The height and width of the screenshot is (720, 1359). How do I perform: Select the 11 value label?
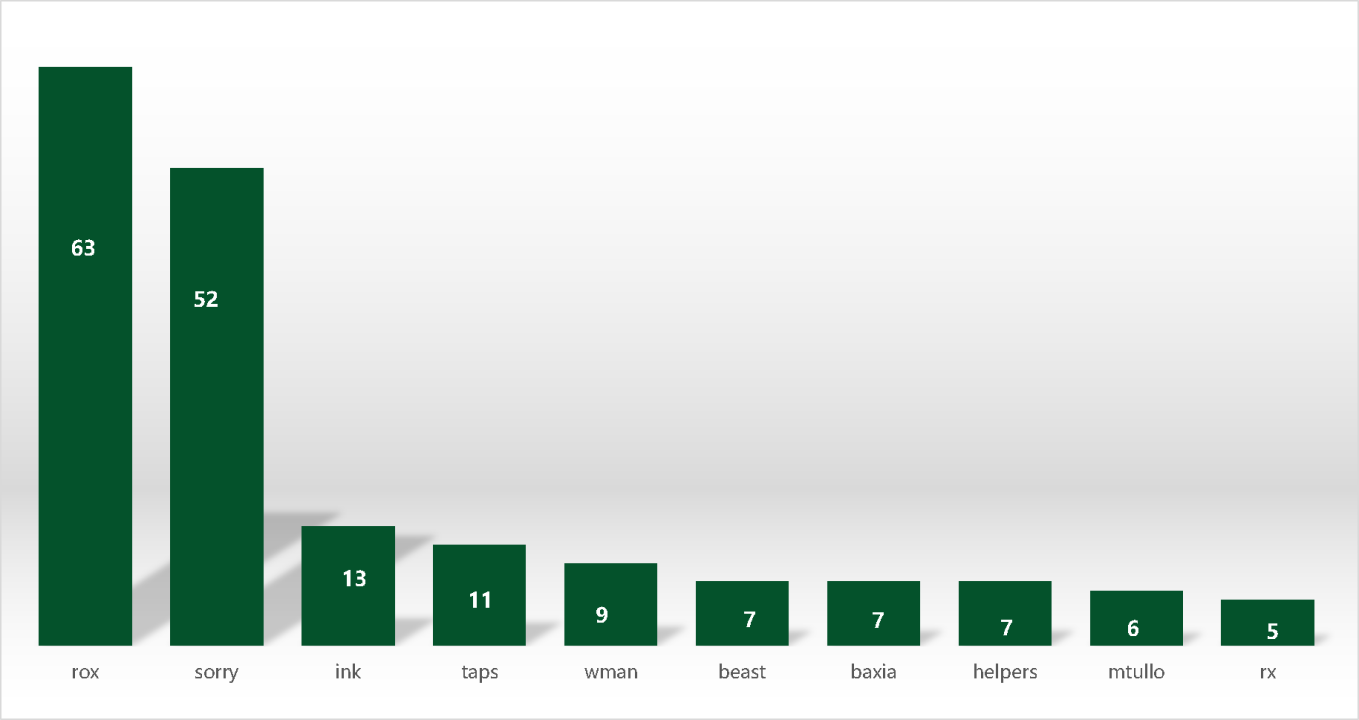tap(481, 600)
